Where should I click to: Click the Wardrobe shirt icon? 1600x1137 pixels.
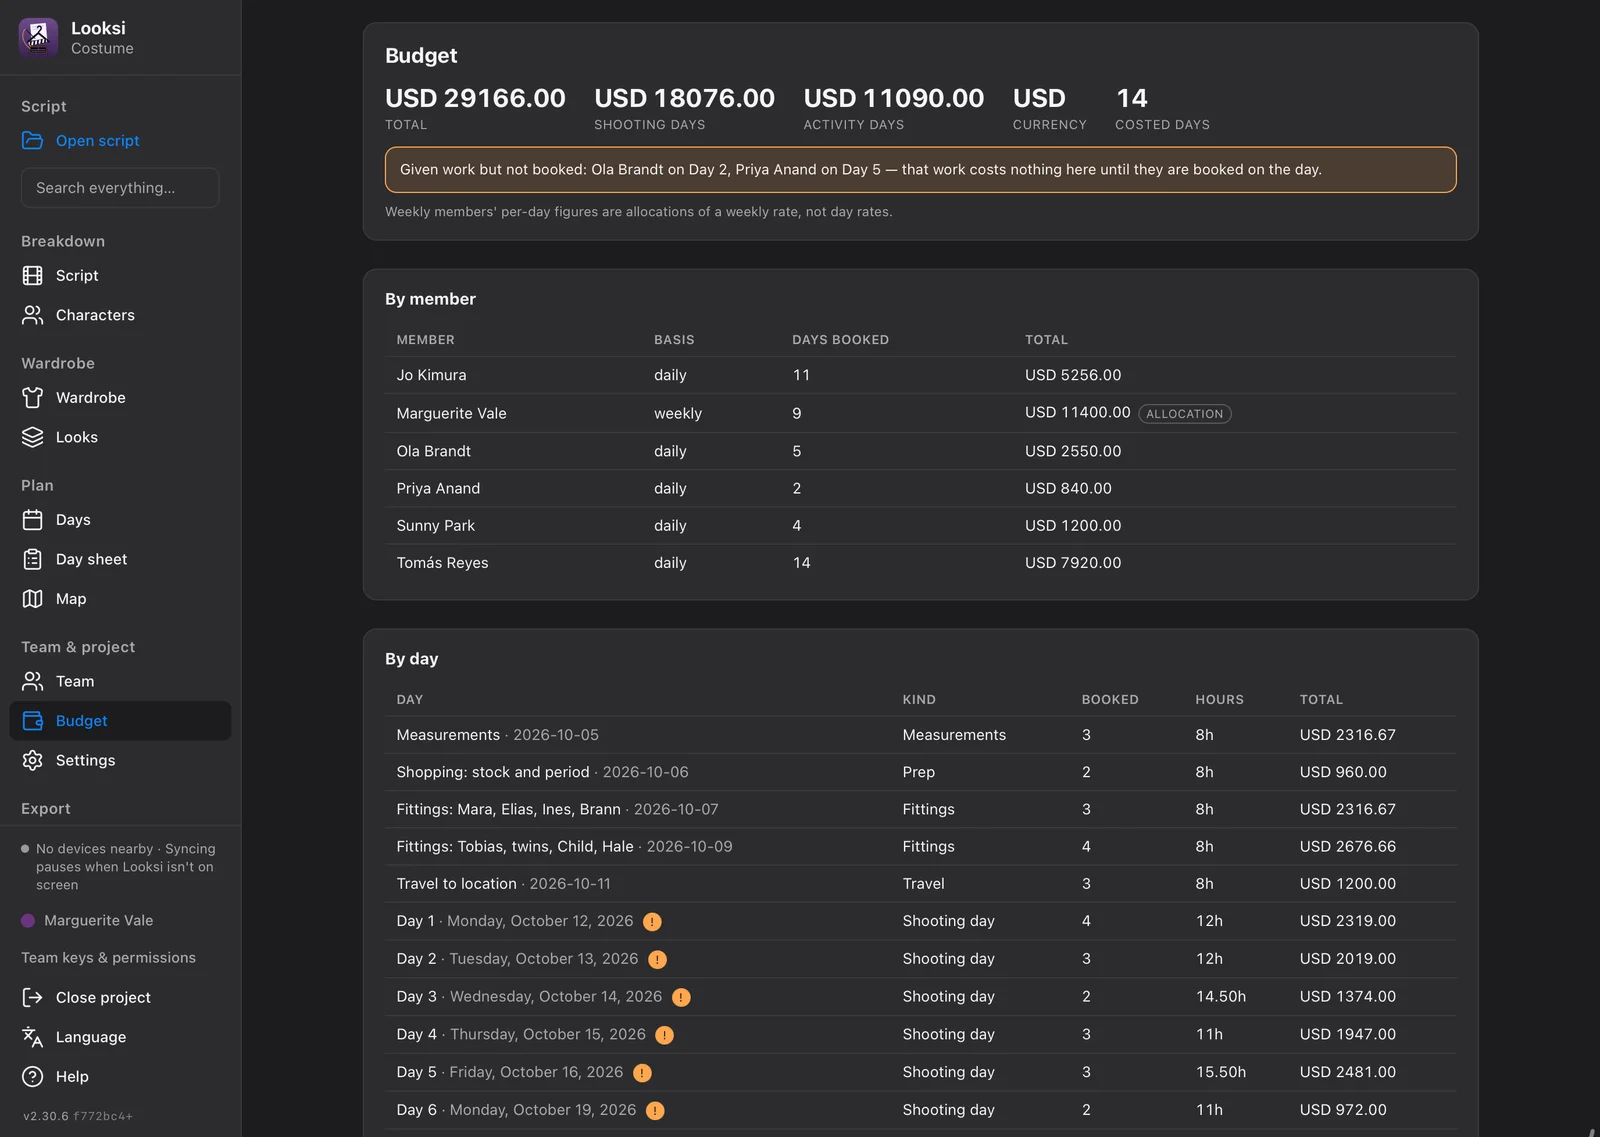coord(33,398)
